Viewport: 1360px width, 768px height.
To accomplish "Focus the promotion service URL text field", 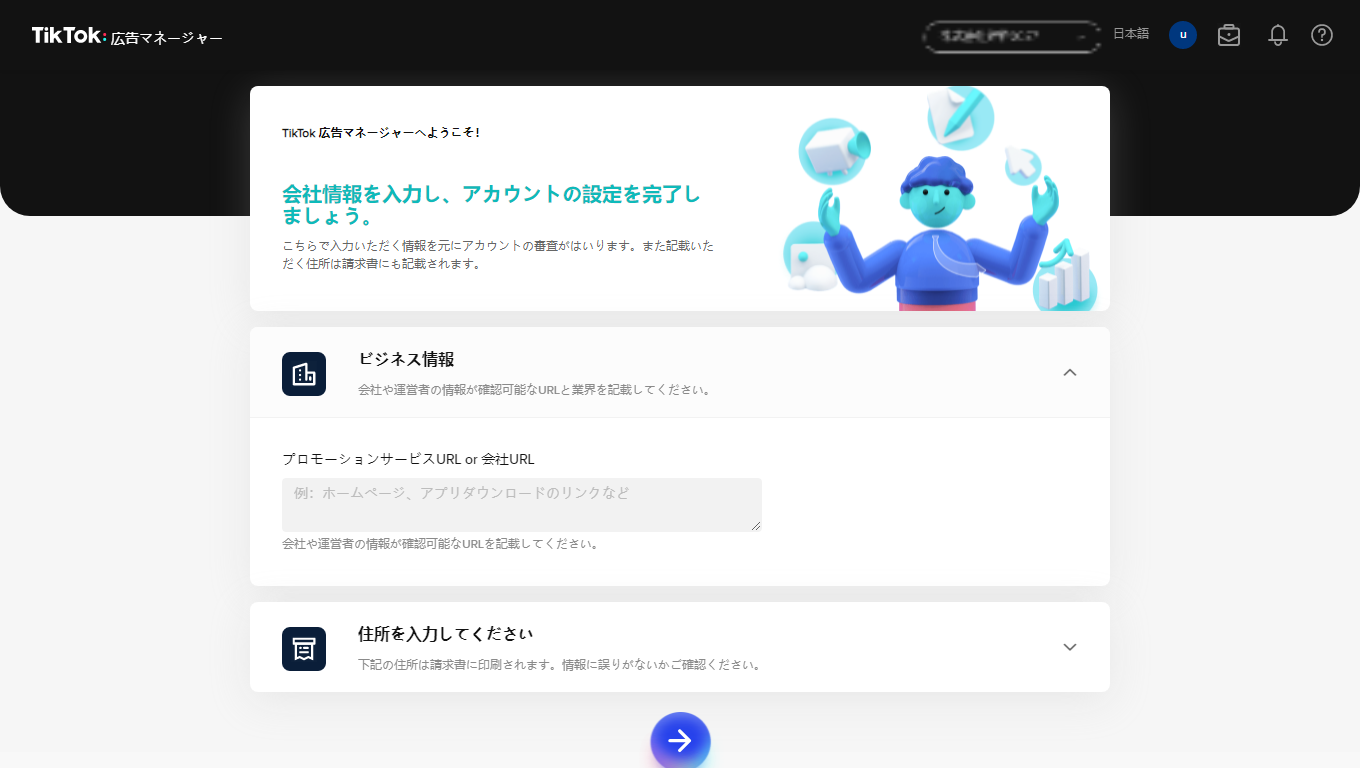I will click(522, 505).
